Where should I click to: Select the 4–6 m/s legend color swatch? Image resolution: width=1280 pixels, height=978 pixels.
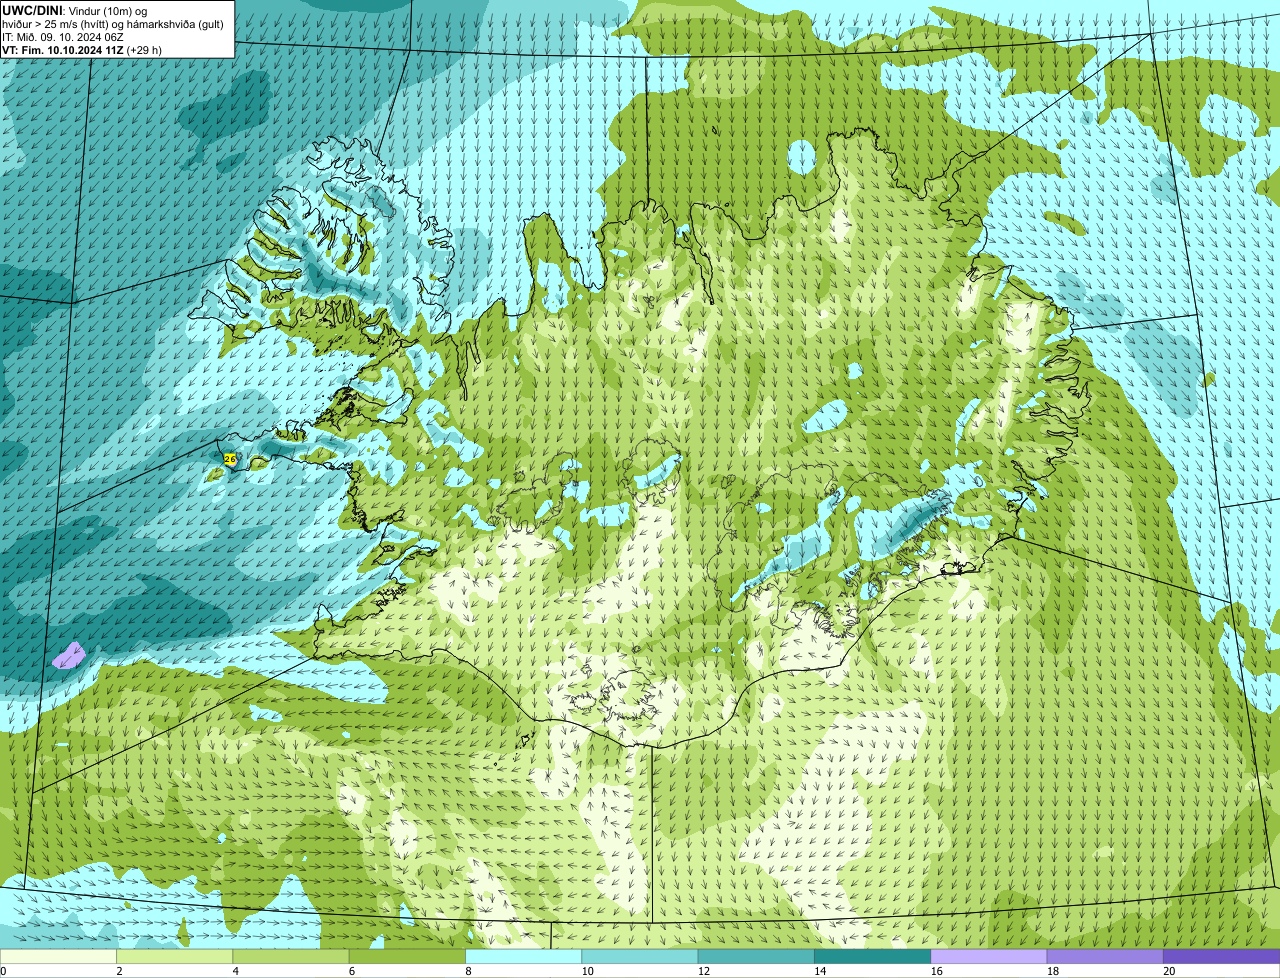291,956
